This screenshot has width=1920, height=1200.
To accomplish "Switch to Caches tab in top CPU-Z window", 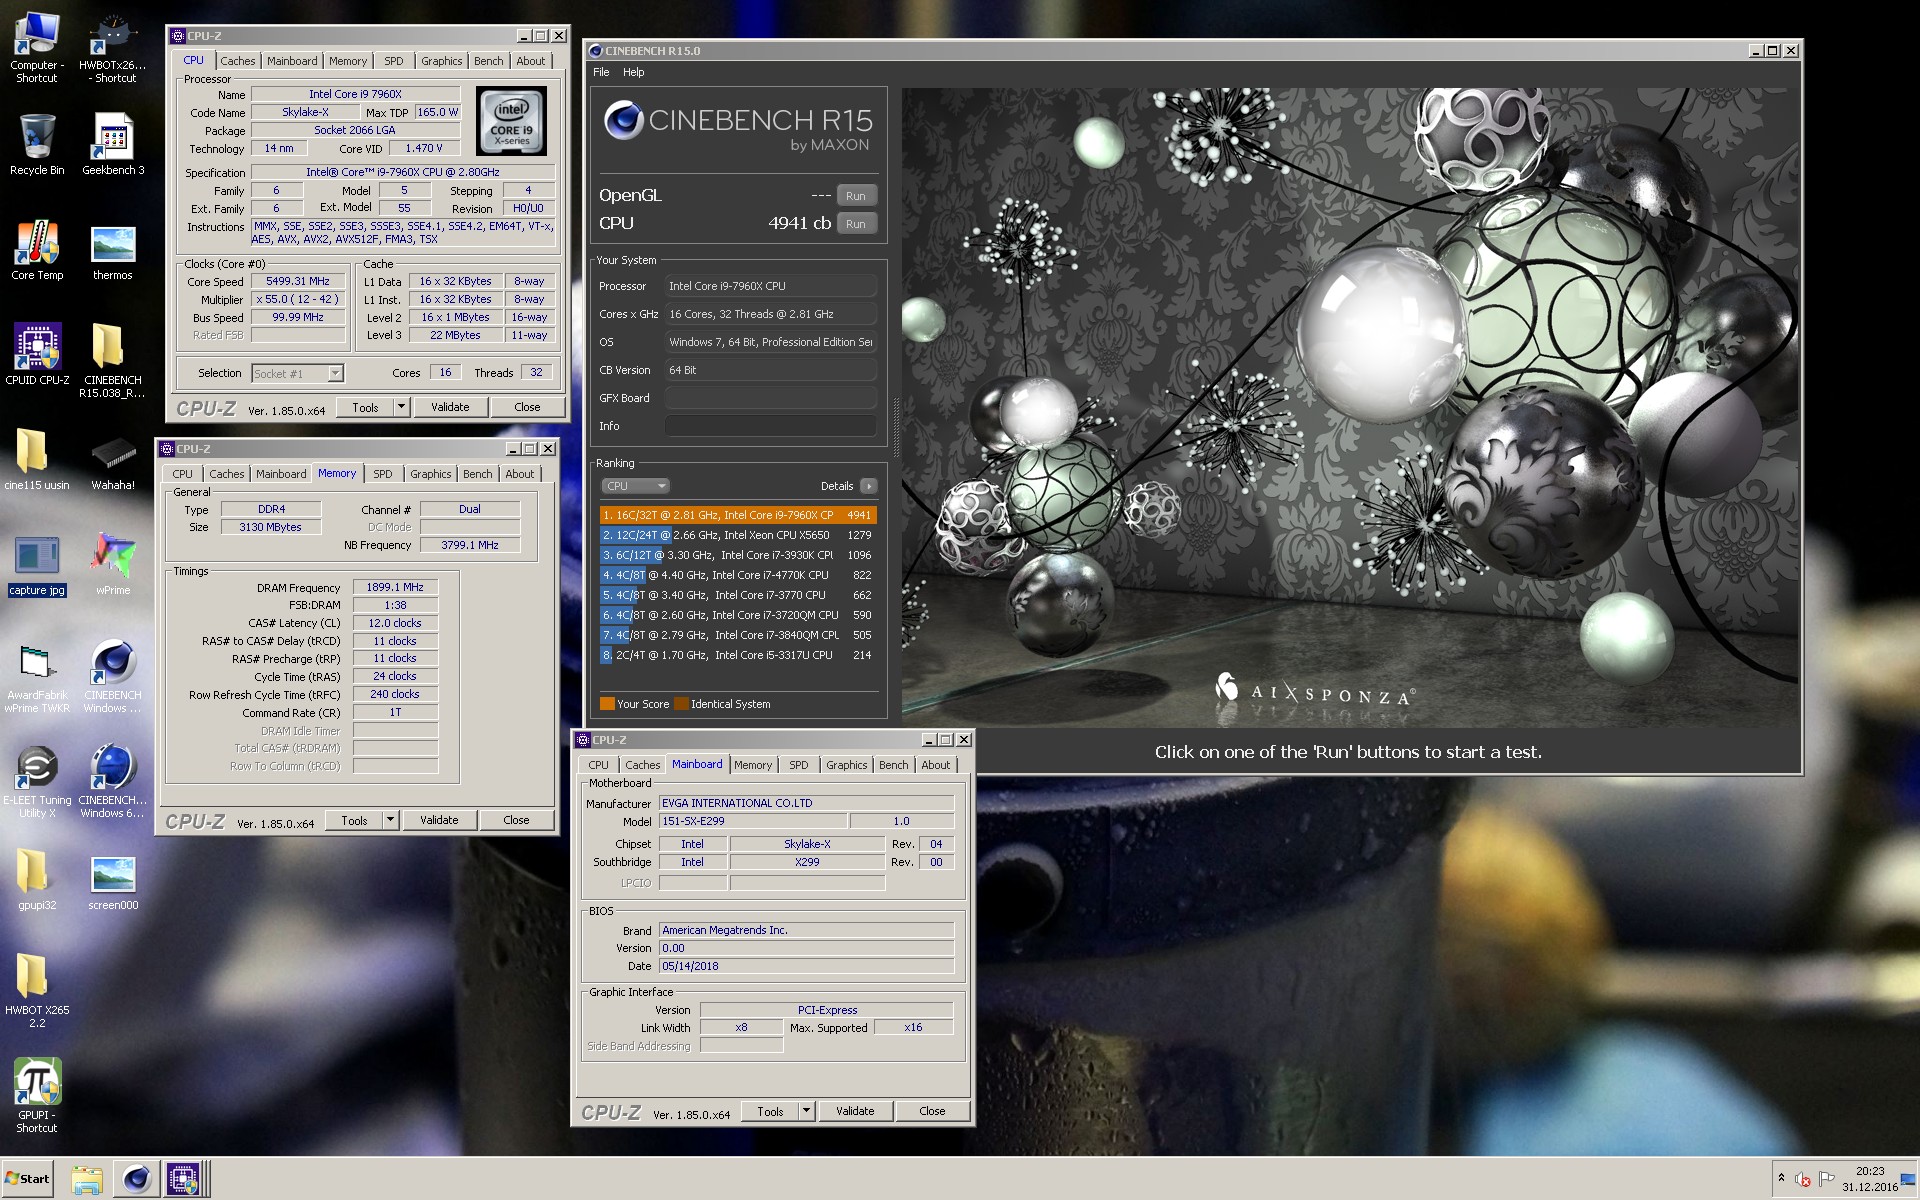I will [x=237, y=61].
